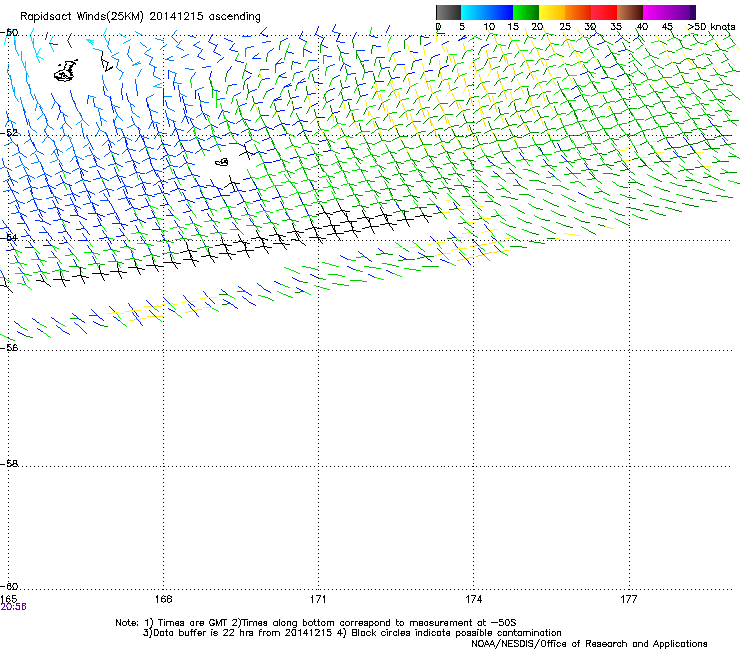740x650 pixels.
Task: Click the '-58' latitude label
Action: 9,464
